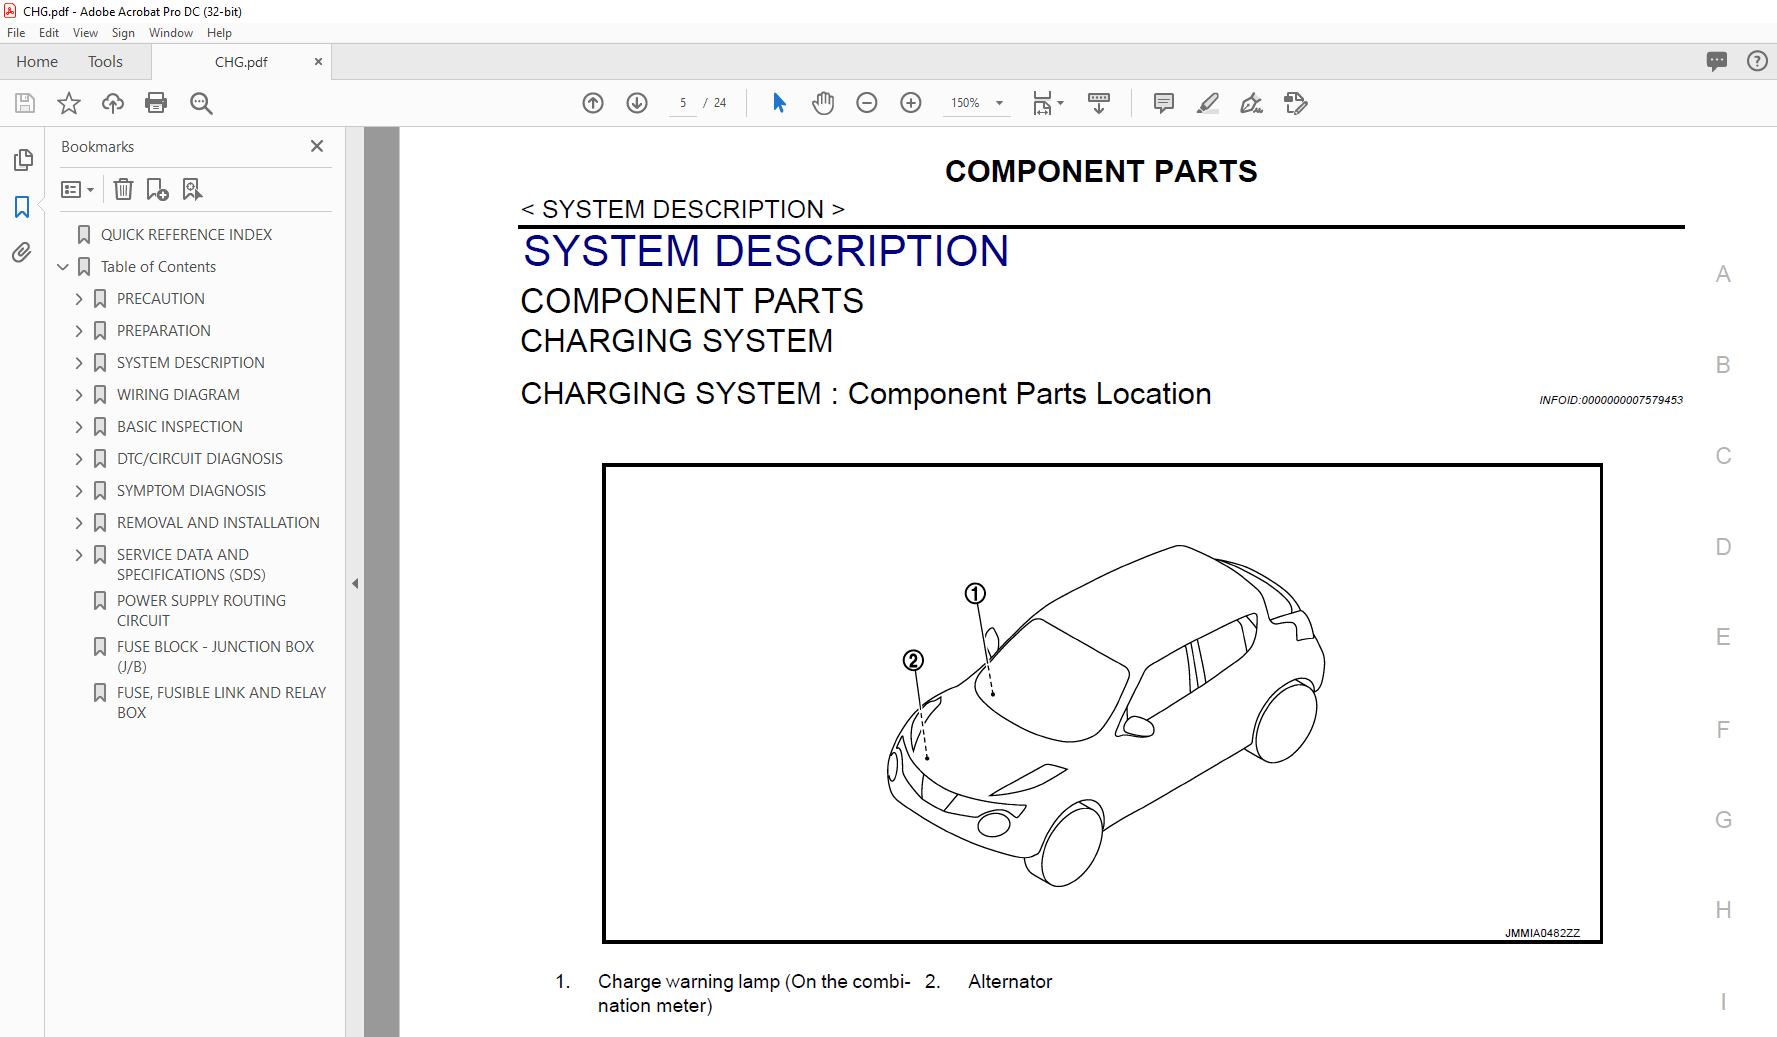
Task: Open the Sign menu
Action: (x=123, y=33)
